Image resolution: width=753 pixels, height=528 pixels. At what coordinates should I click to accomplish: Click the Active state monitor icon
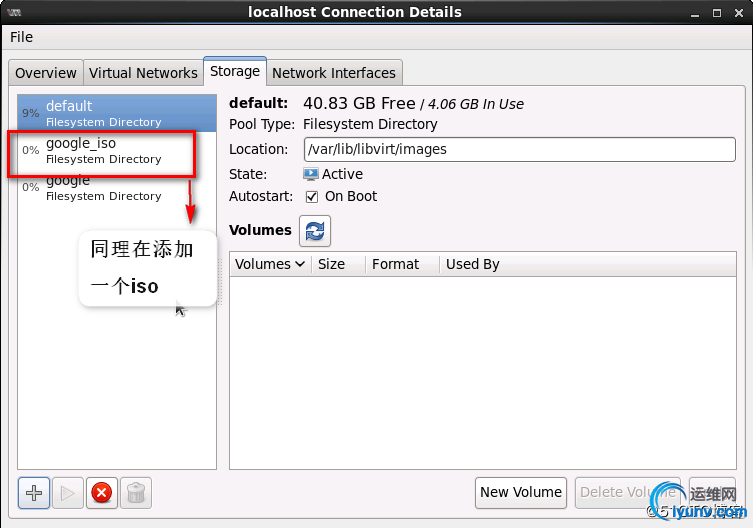point(311,174)
